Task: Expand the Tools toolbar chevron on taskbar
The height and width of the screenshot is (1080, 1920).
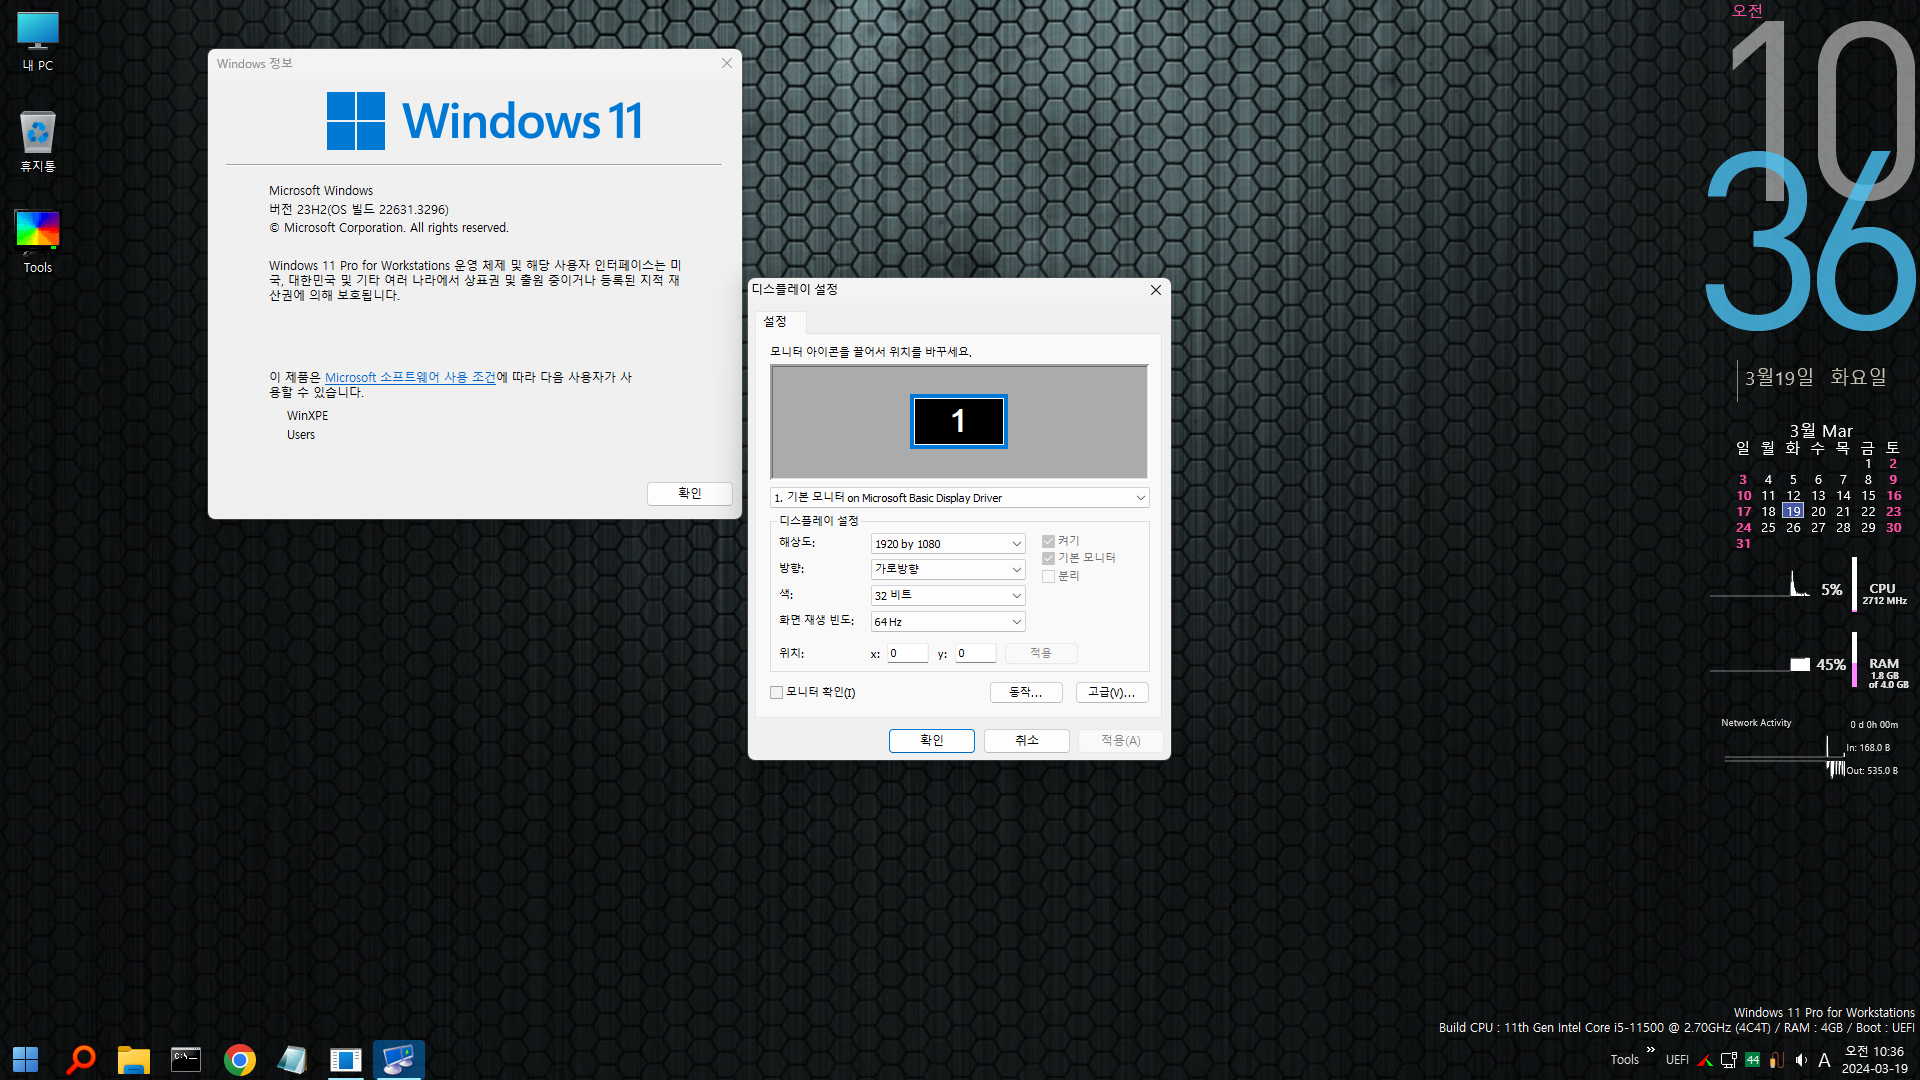Action: 1651,1049
